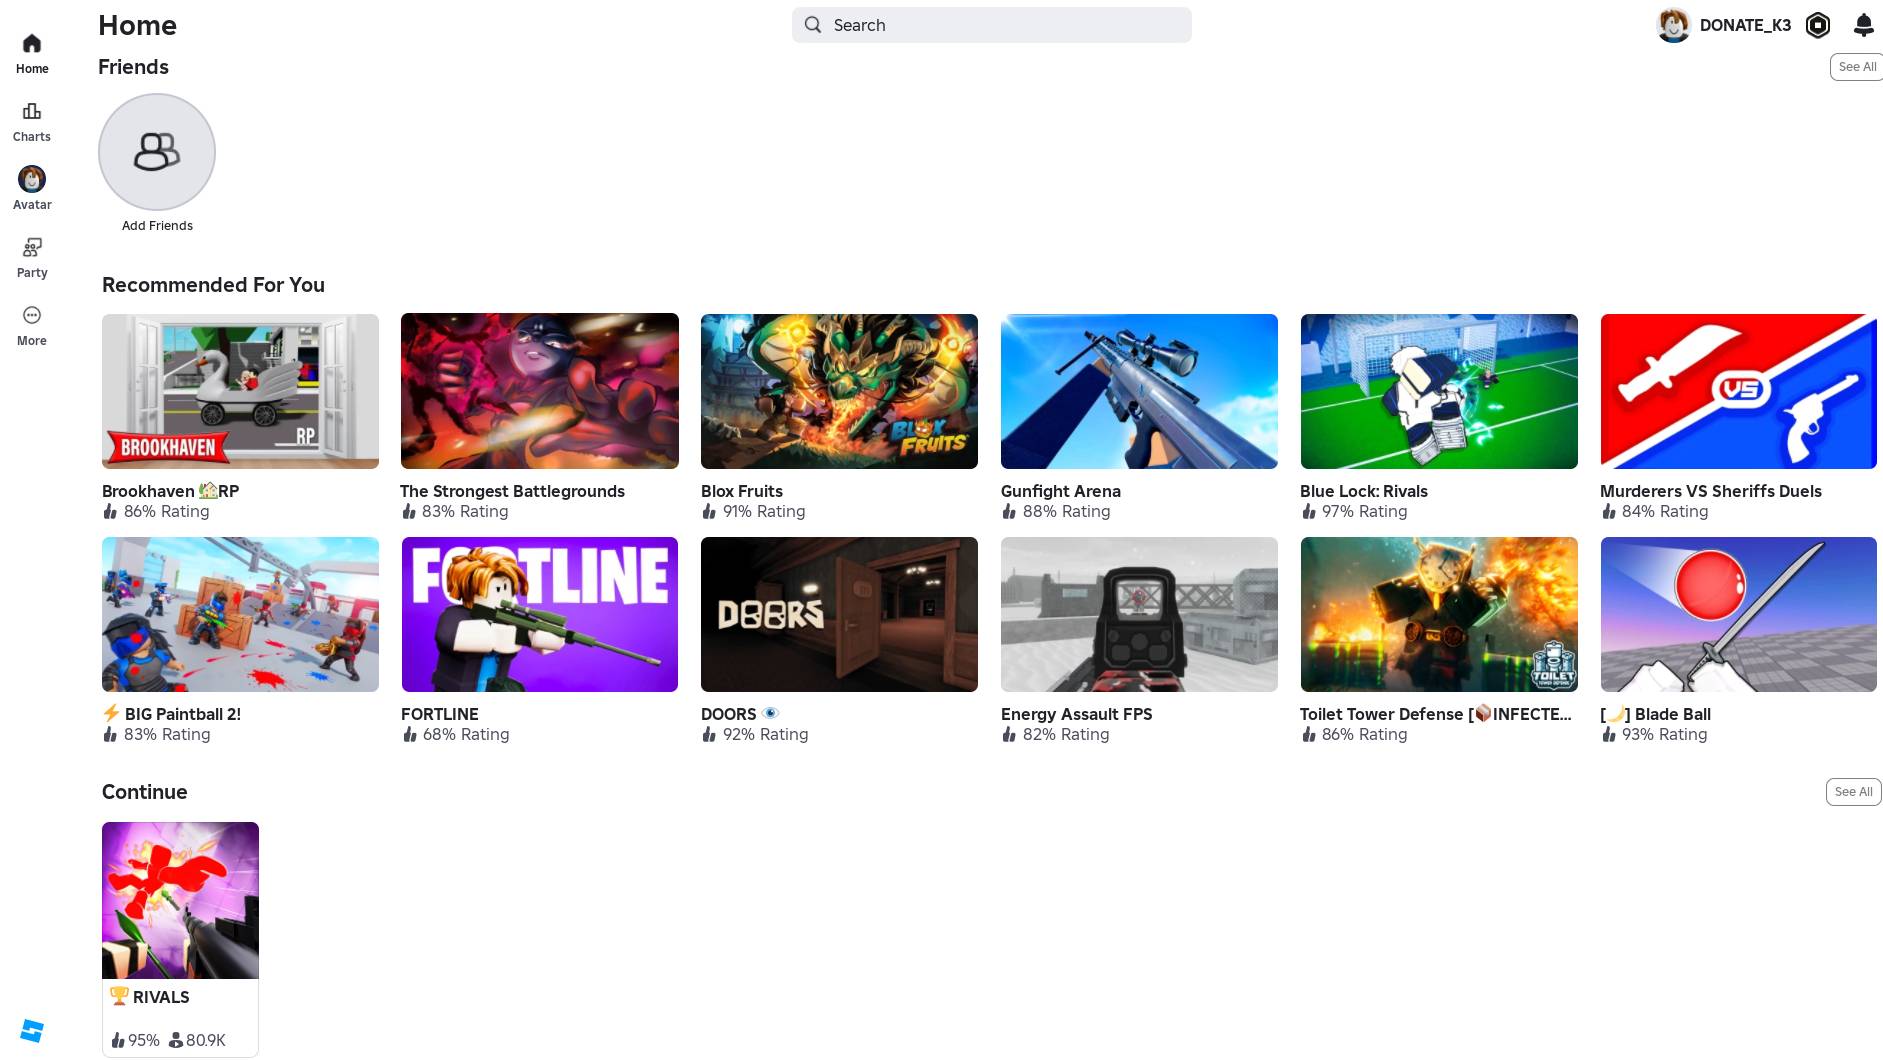This screenshot has height=1060, width=1883.
Task: Click the magnifier icon in search bar
Action: (x=813, y=25)
